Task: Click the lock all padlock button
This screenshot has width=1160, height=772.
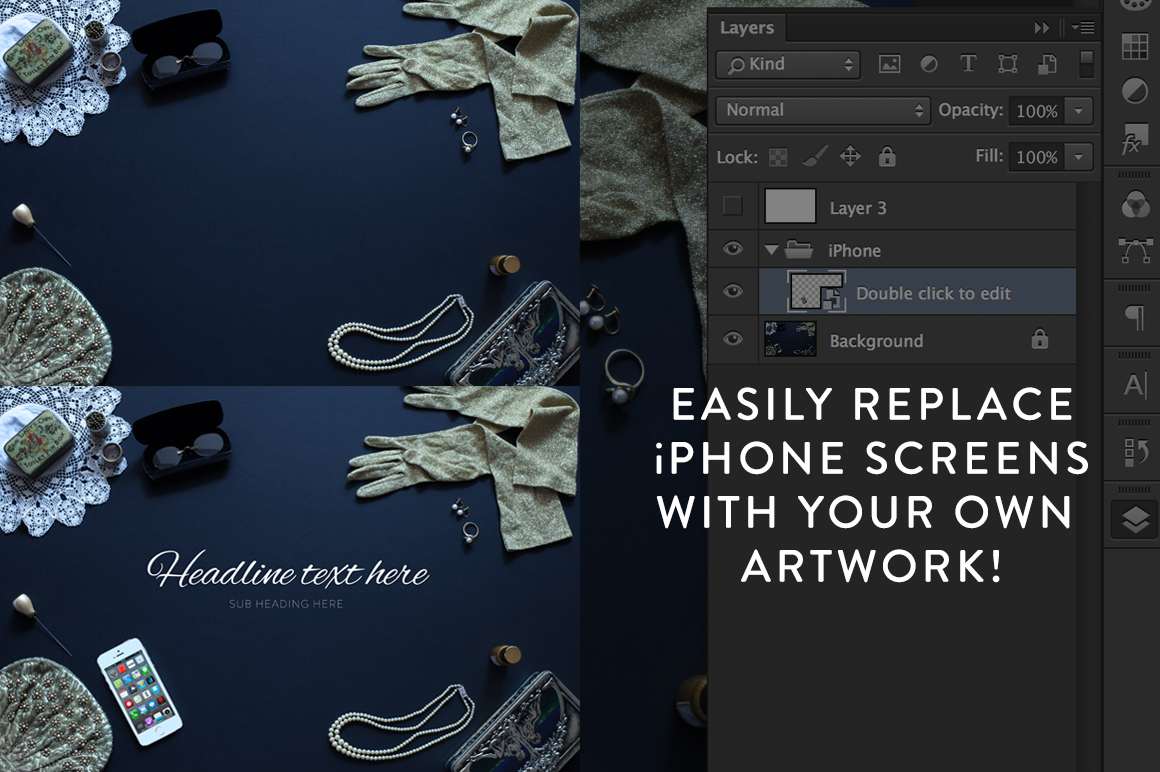Action: coord(887,157)
